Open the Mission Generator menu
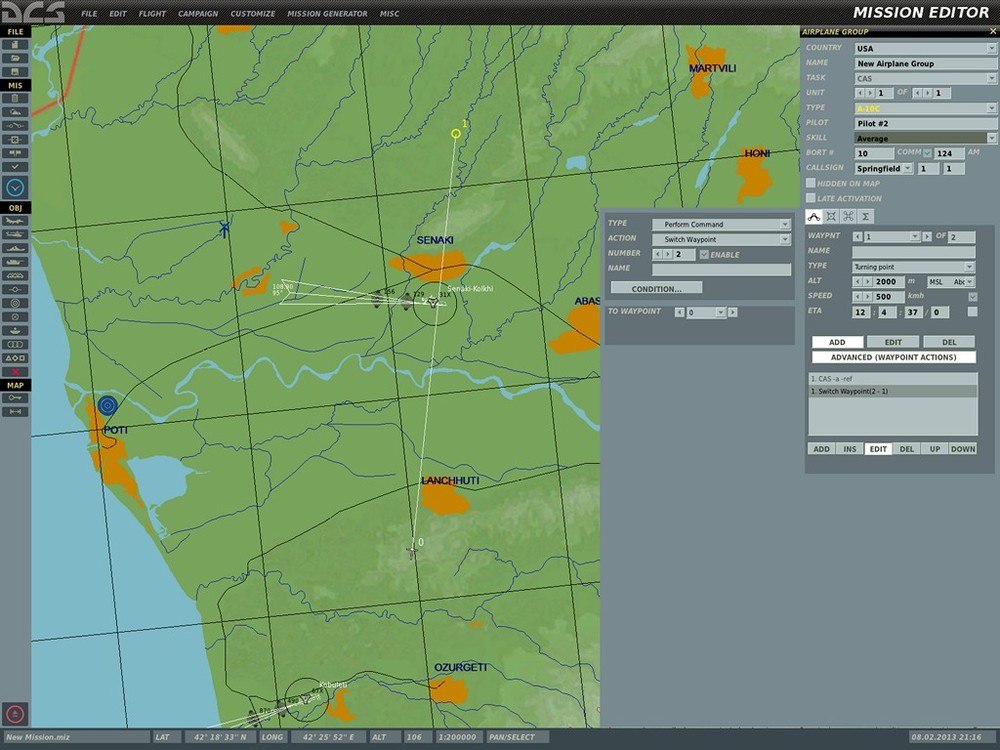 tap(327, 14)
